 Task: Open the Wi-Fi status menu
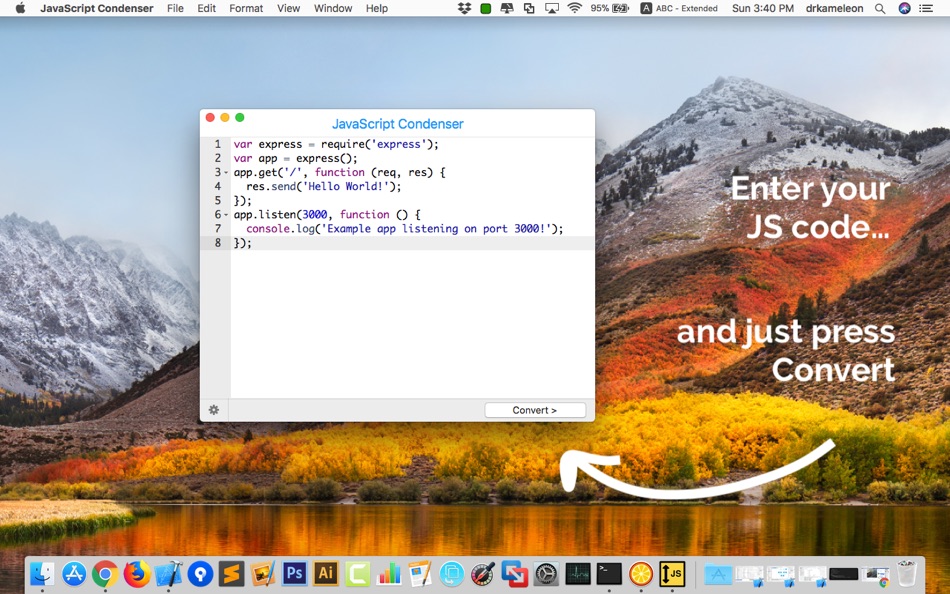(x=574, y=8)
